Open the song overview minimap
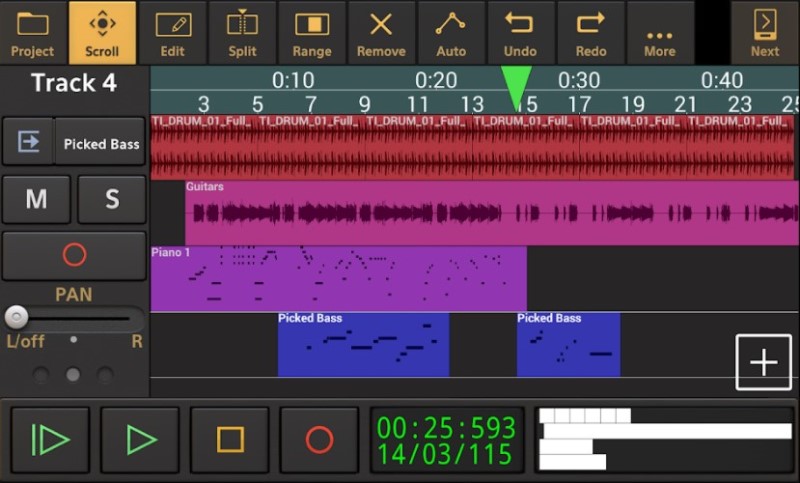The height and width of the screenshot is (483, 800). pos(665,440)
